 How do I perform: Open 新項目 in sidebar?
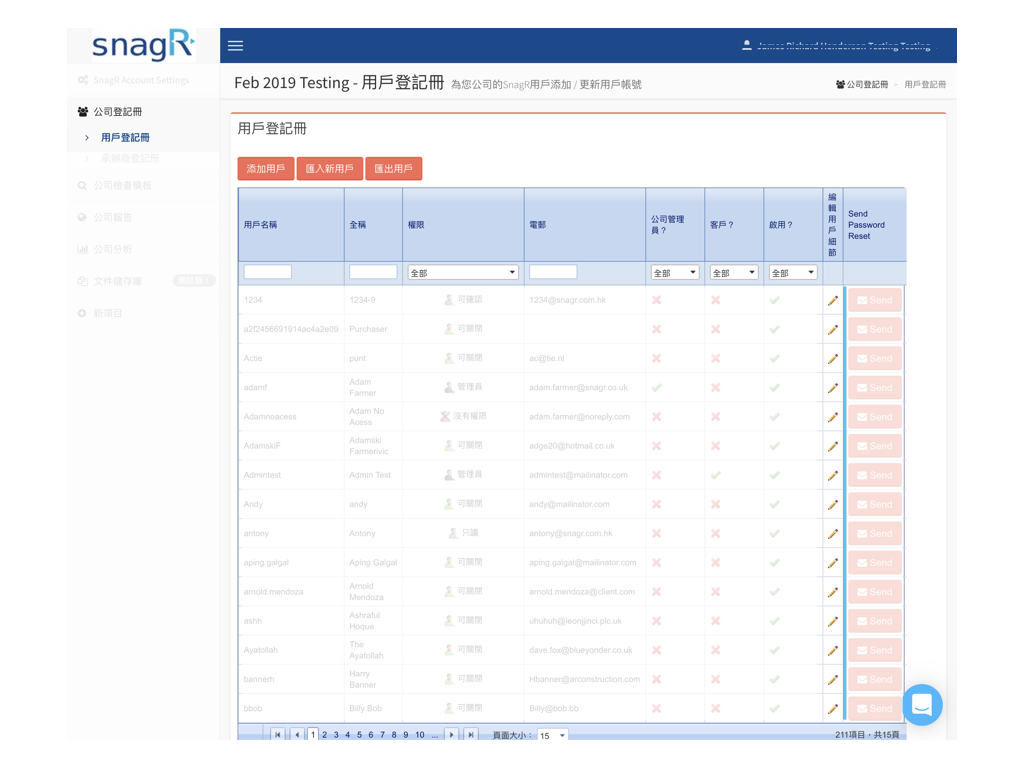pos(108,313)
